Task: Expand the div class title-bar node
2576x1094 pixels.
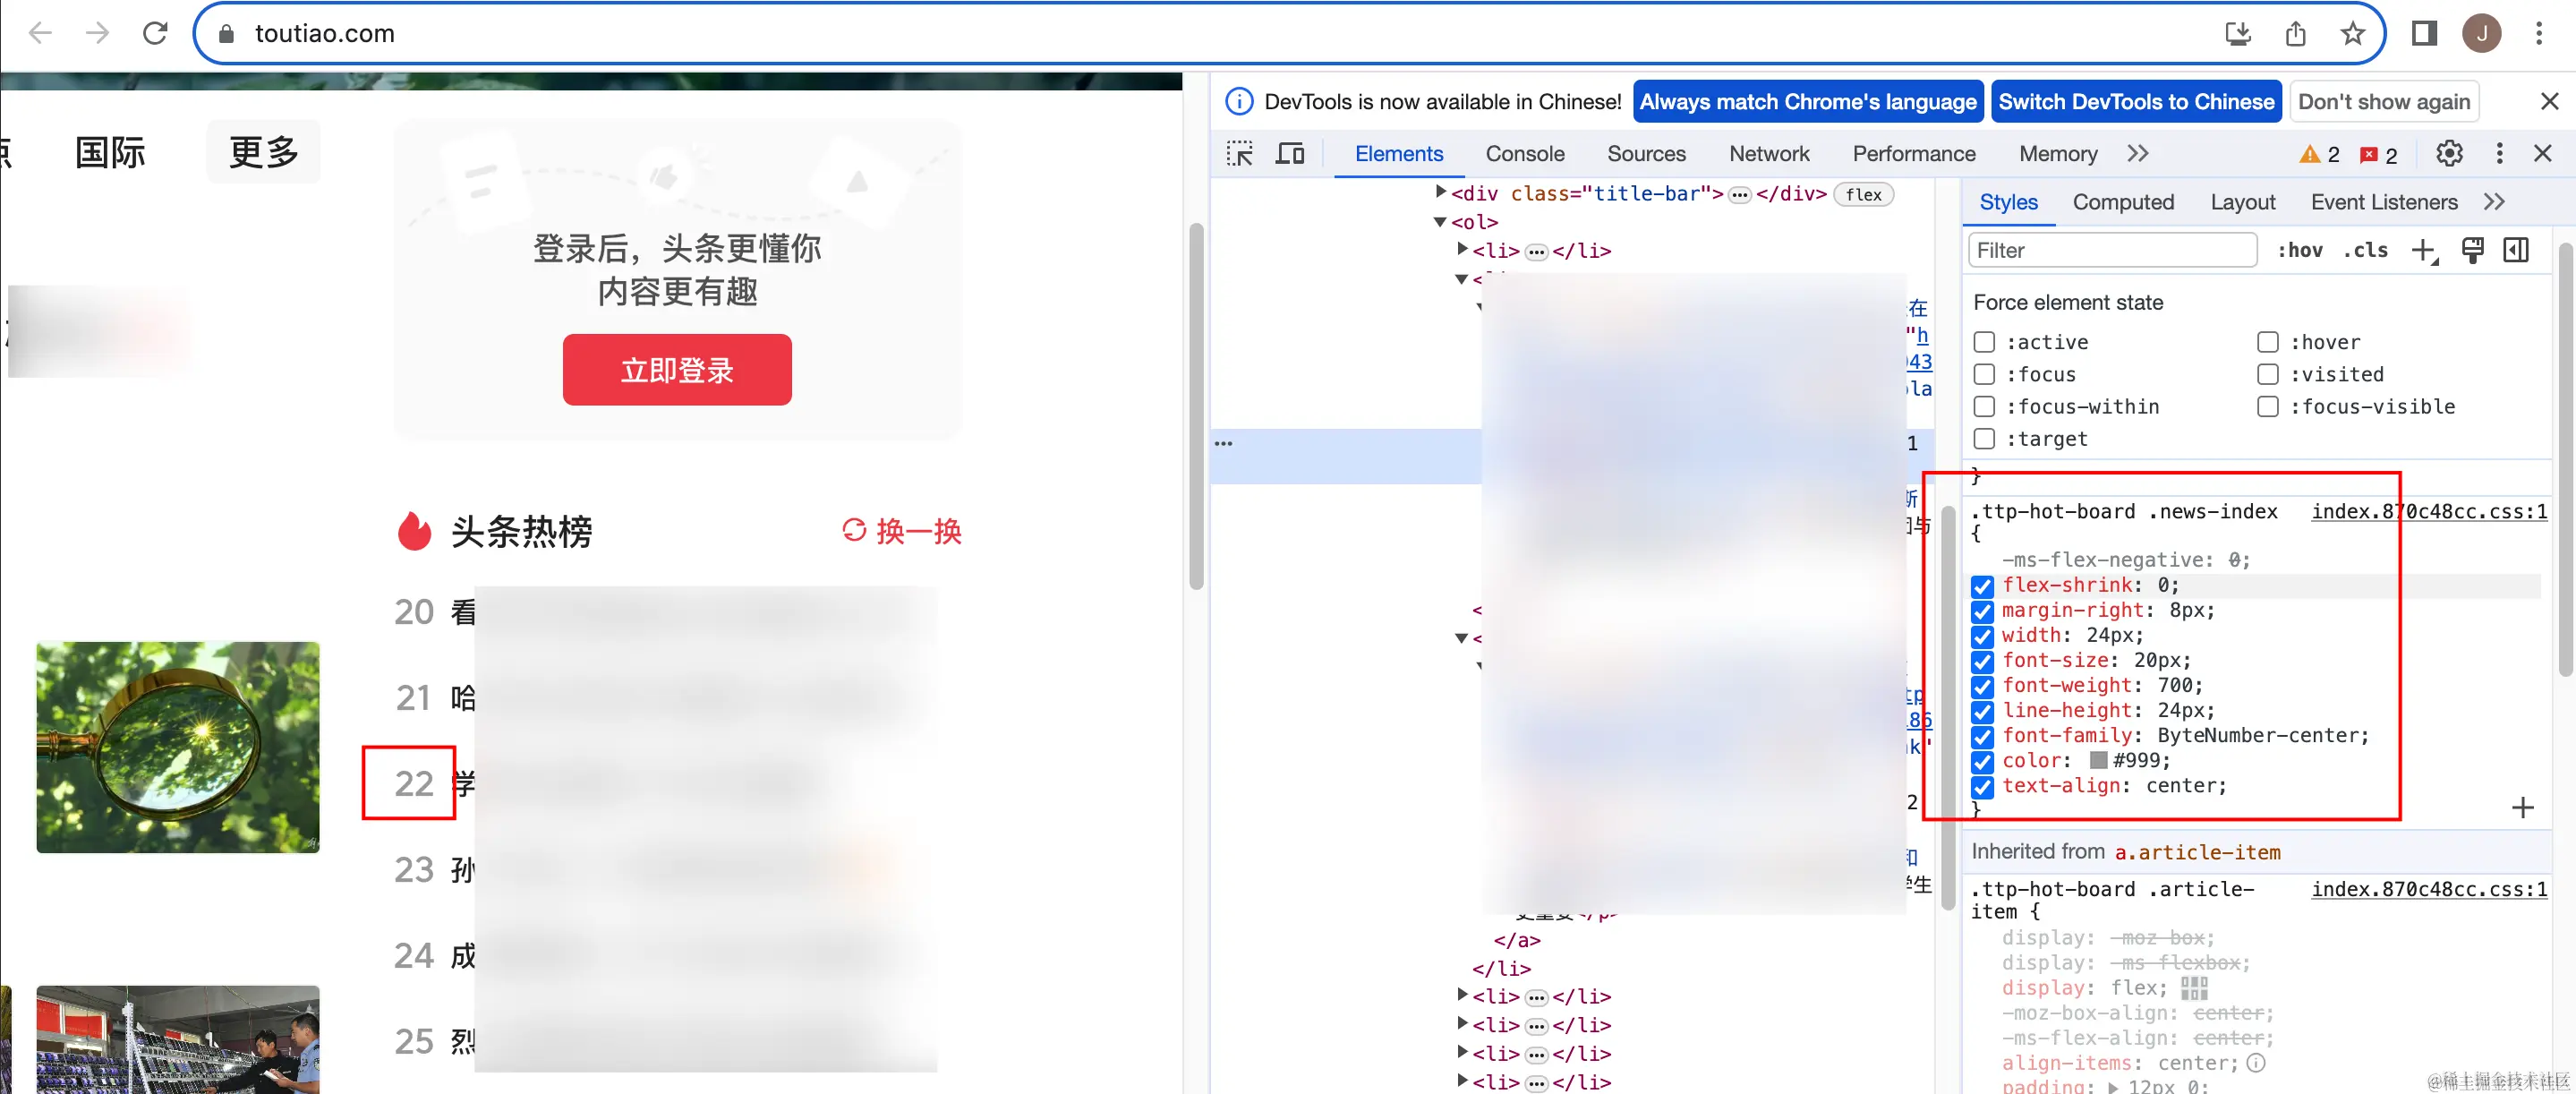Action: tap(1440, 192)
